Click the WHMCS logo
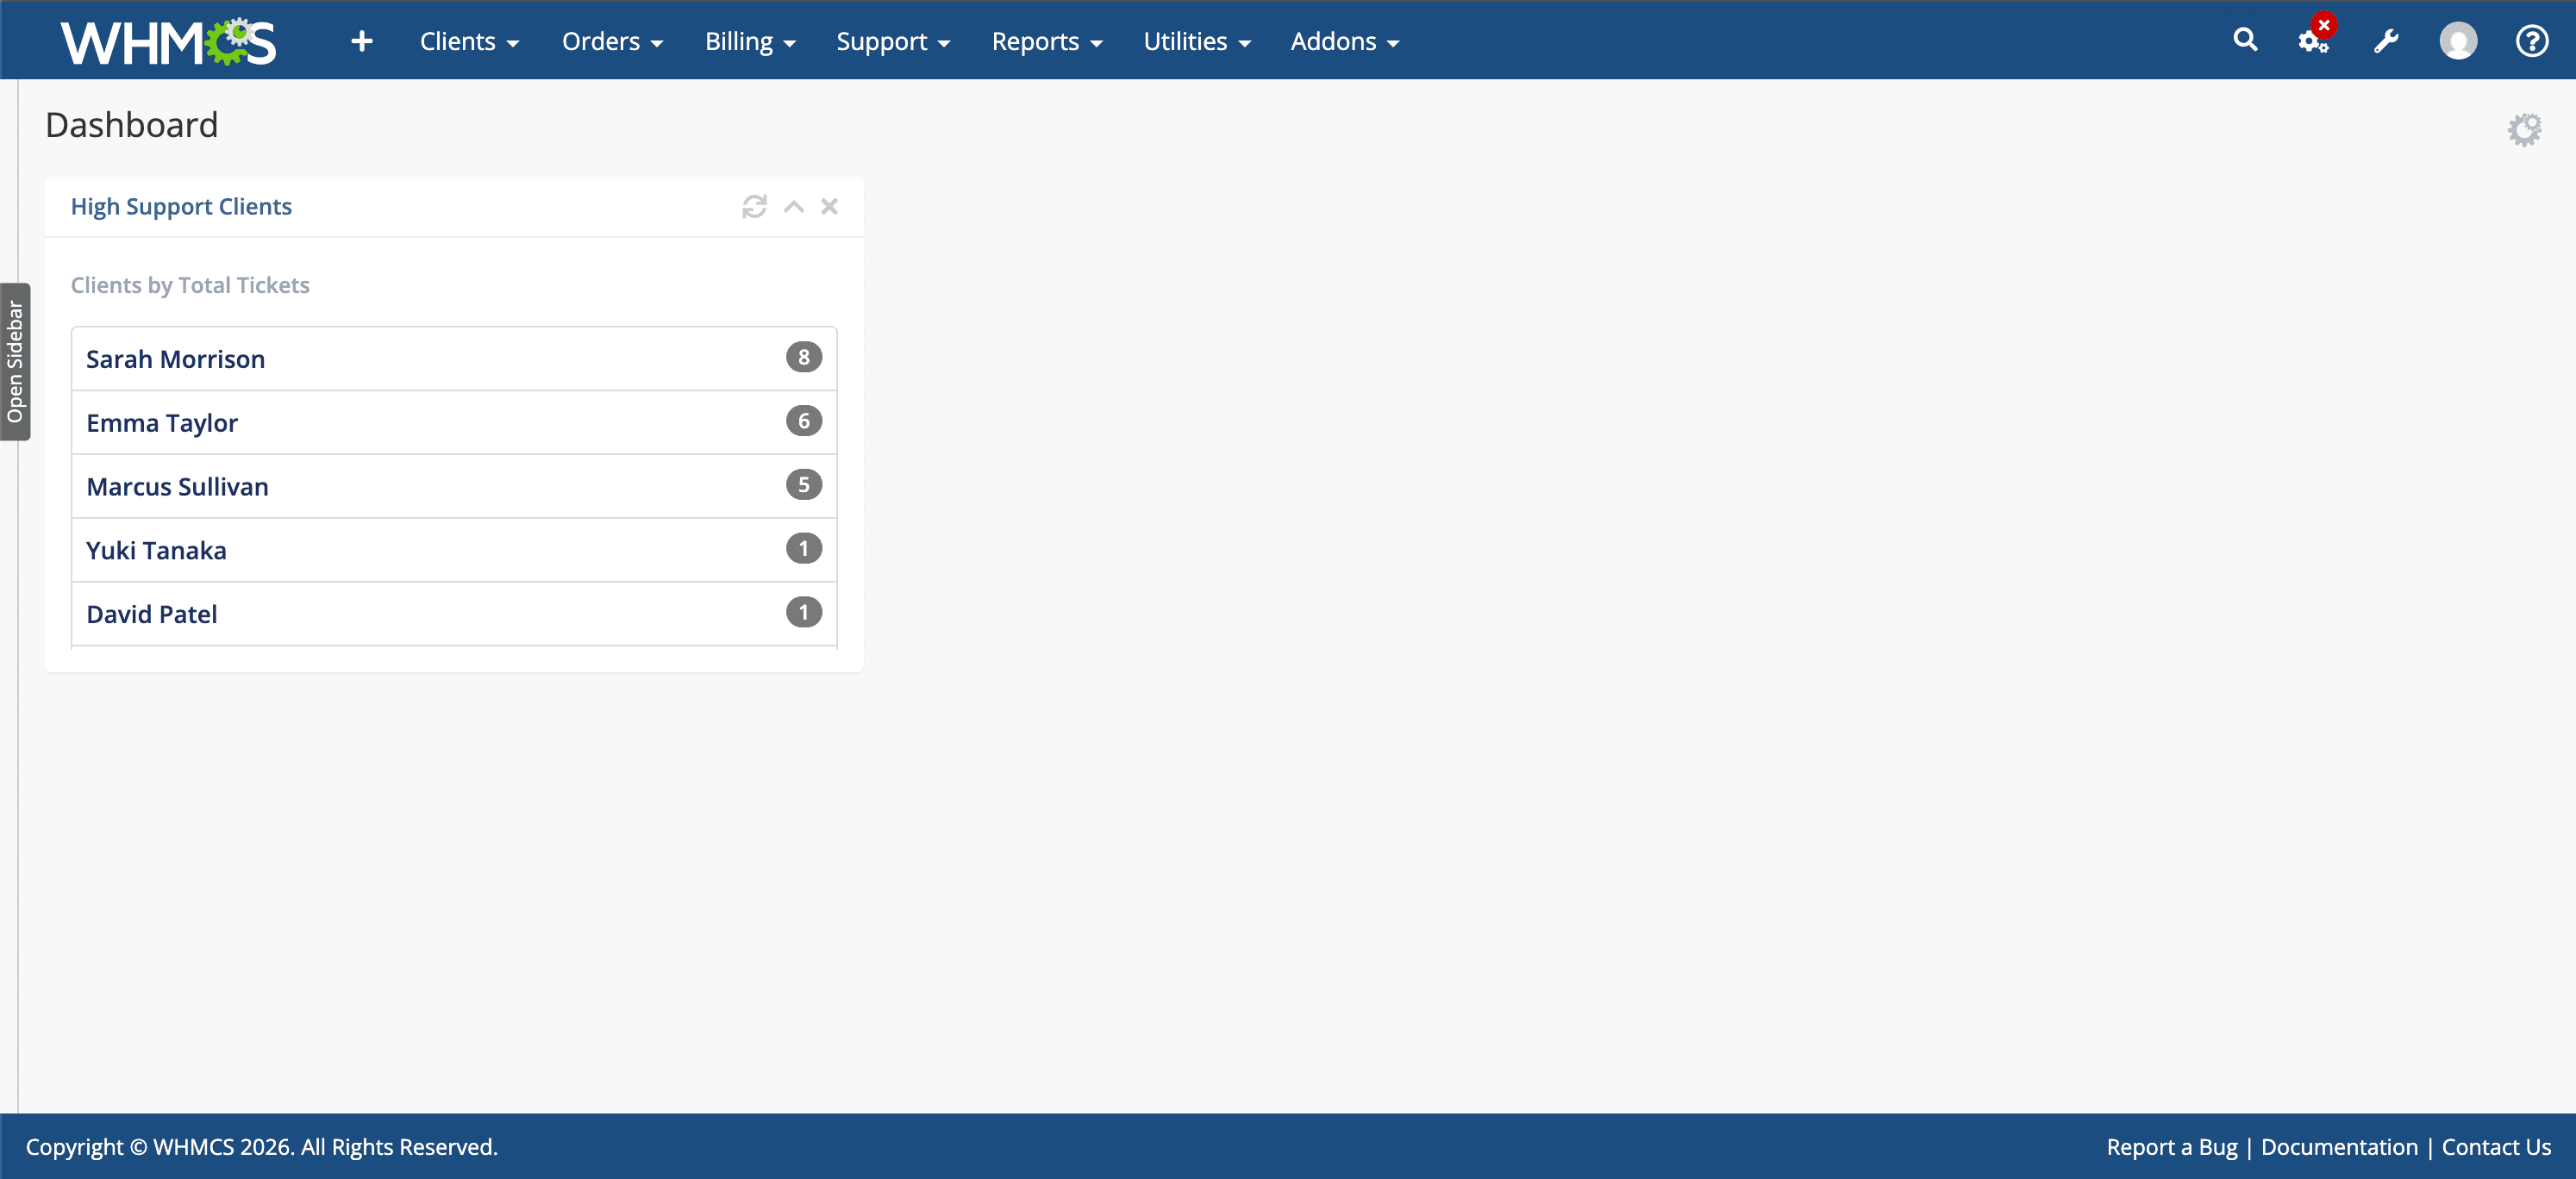 pyautogui.click(x=168, y=40)
